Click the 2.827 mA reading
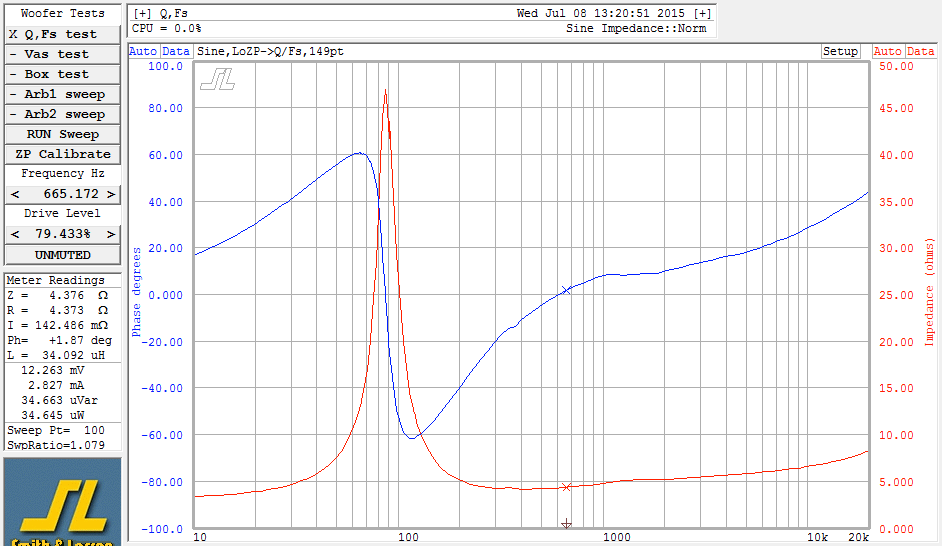 click(x=56, y=386)
